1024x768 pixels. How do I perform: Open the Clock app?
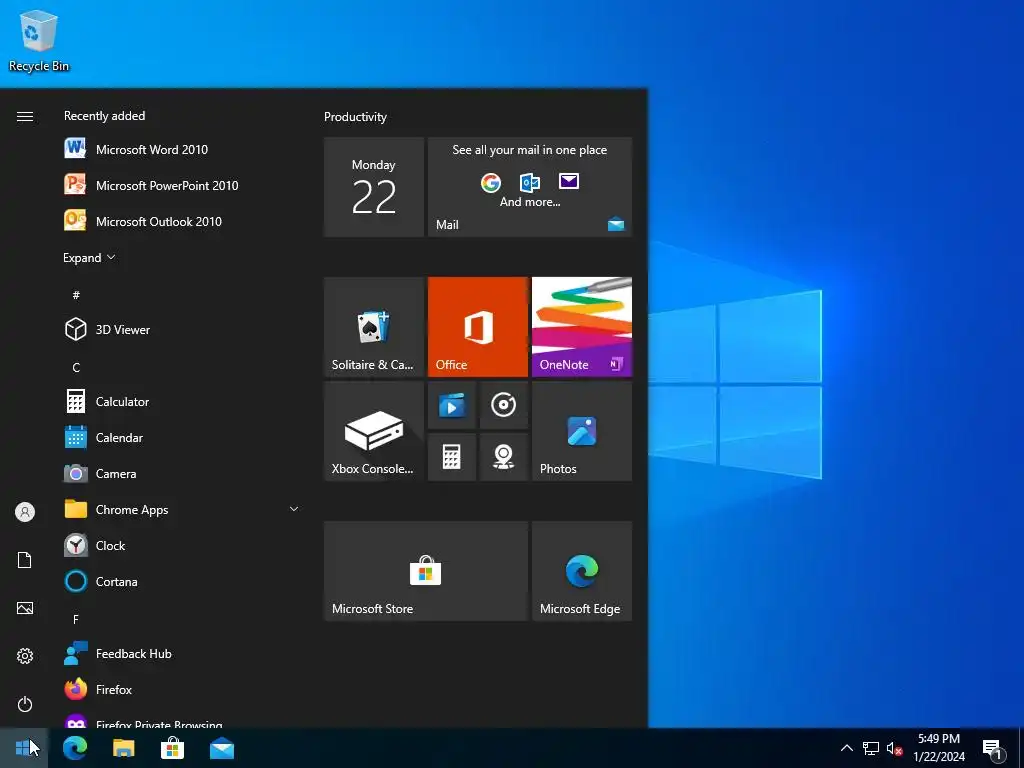(183, 545)
